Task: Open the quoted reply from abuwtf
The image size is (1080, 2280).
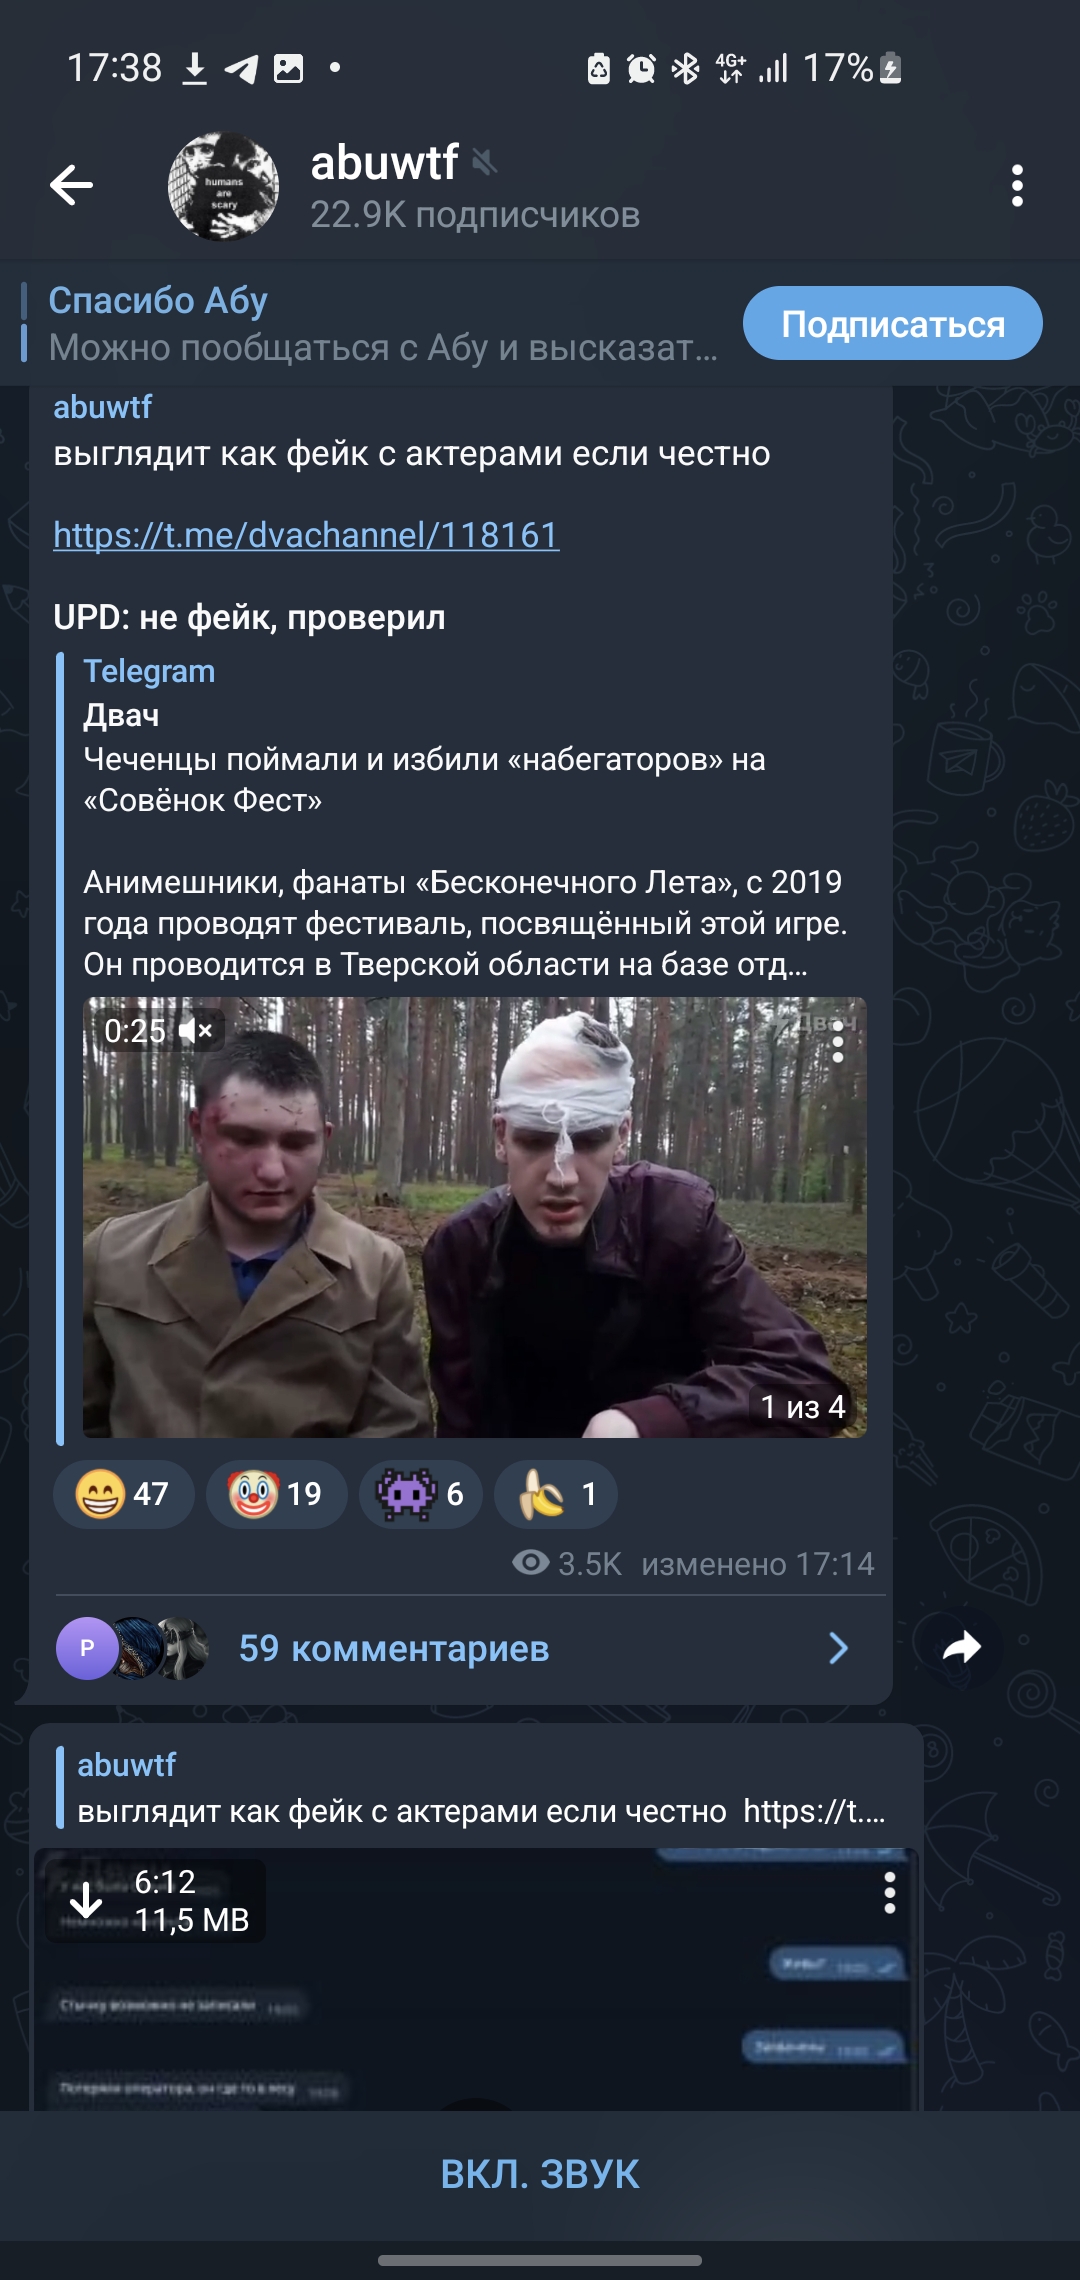Action: (x=478, y=1788)
